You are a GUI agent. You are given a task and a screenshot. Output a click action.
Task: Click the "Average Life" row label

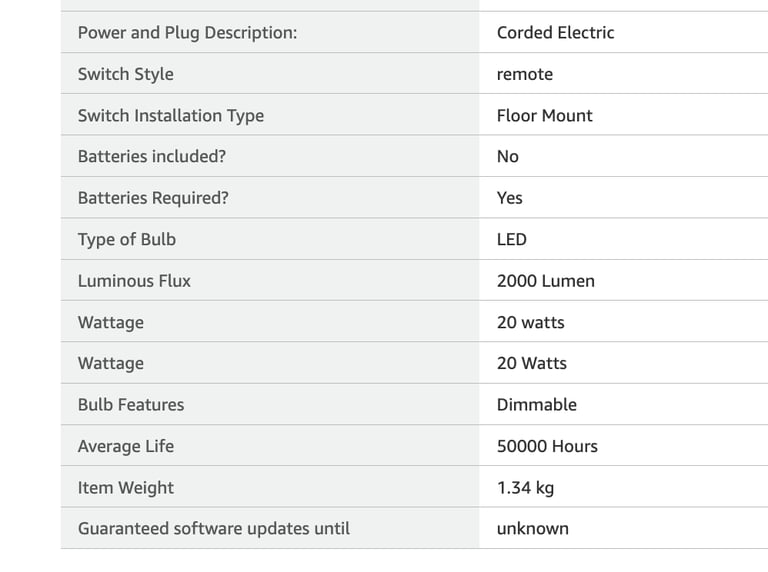[125, 446]
